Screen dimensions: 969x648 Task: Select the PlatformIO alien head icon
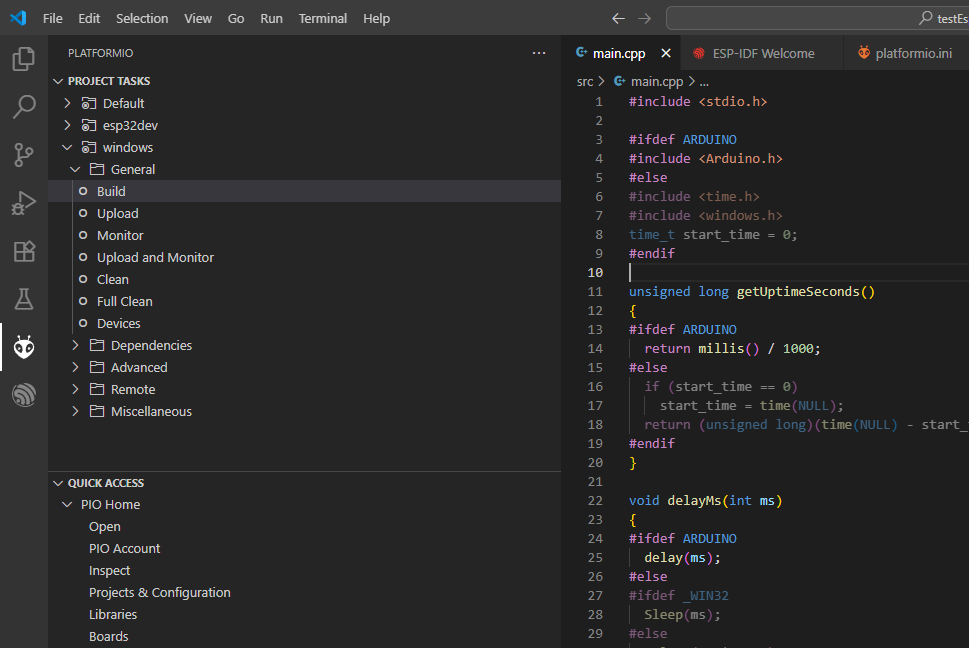[23, 347]
